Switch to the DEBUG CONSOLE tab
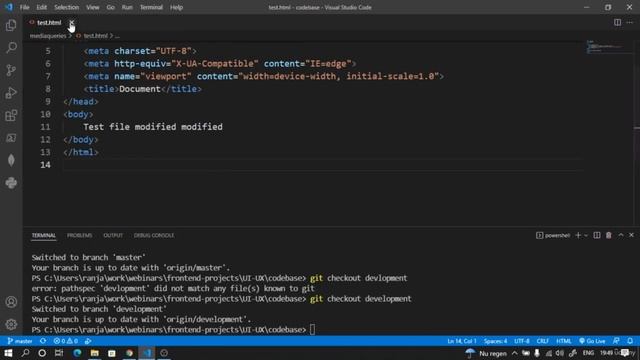The image size is (640, 360). [x=154, y=236]
